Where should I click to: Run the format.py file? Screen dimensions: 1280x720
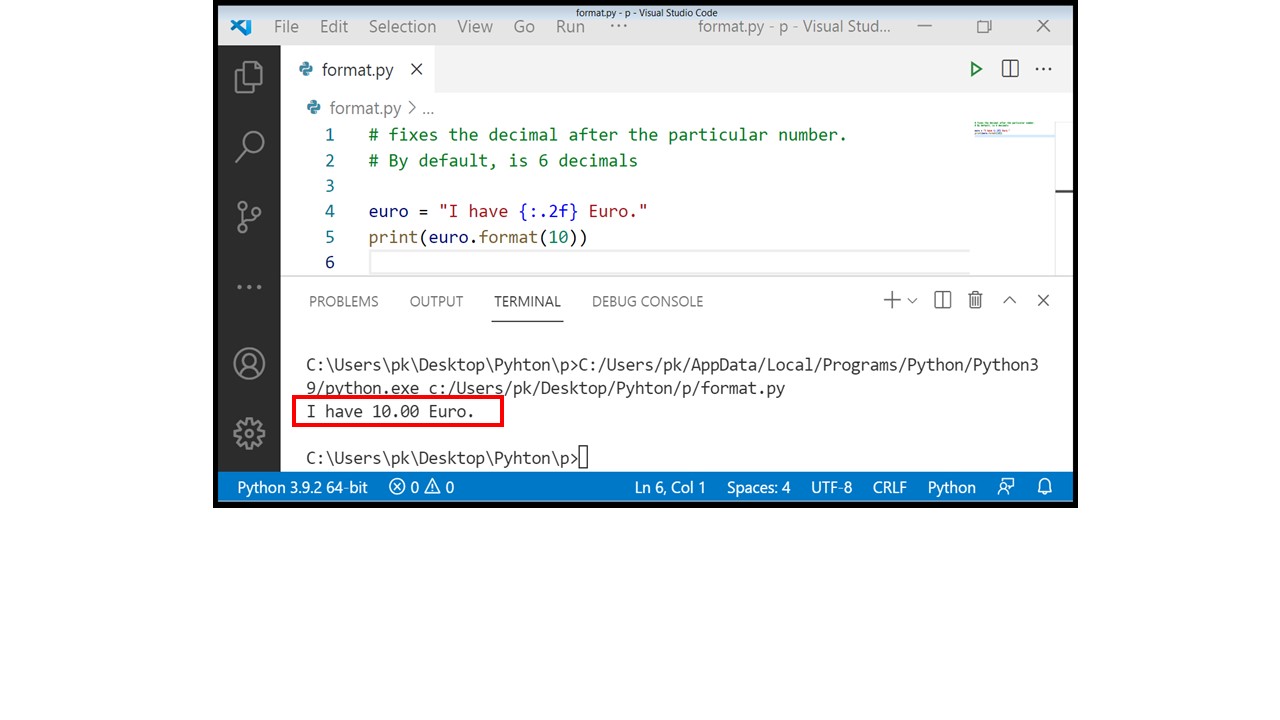click(976, 68)
